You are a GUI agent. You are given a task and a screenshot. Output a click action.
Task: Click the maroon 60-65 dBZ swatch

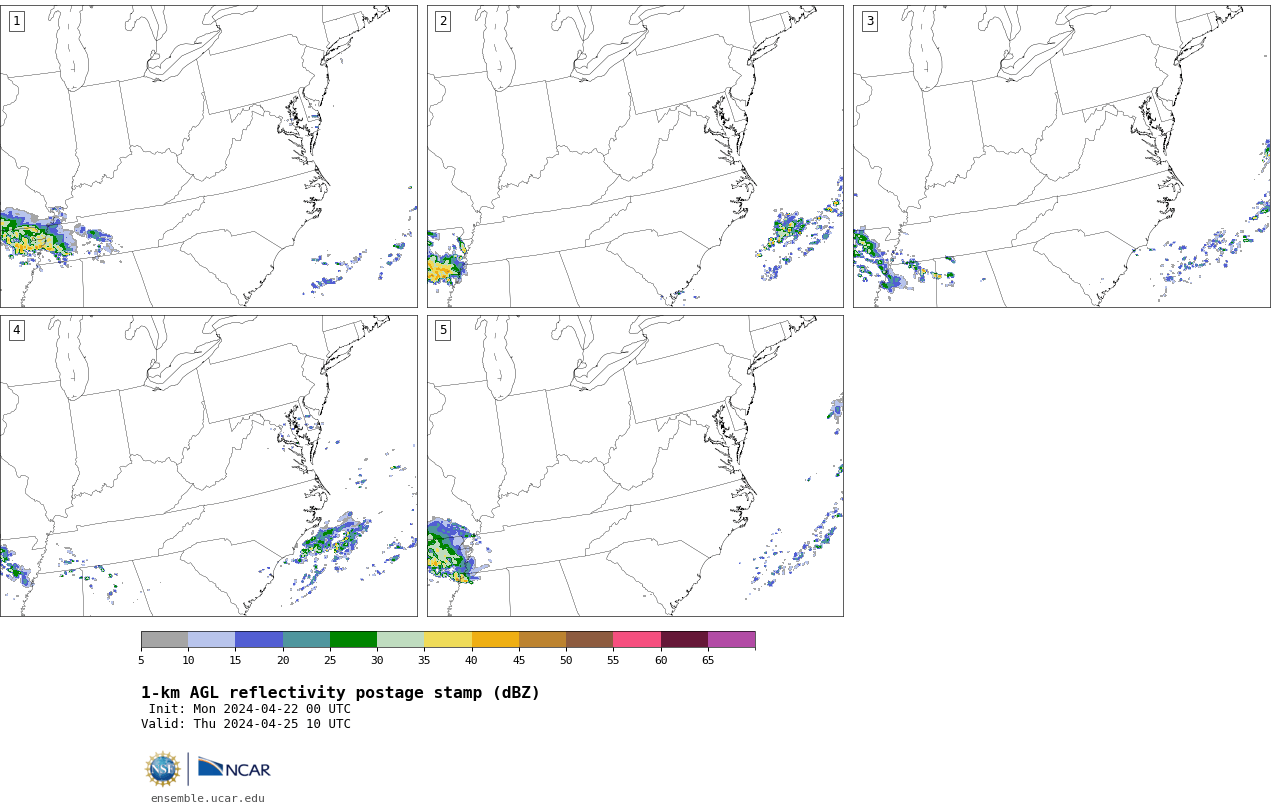684,640
